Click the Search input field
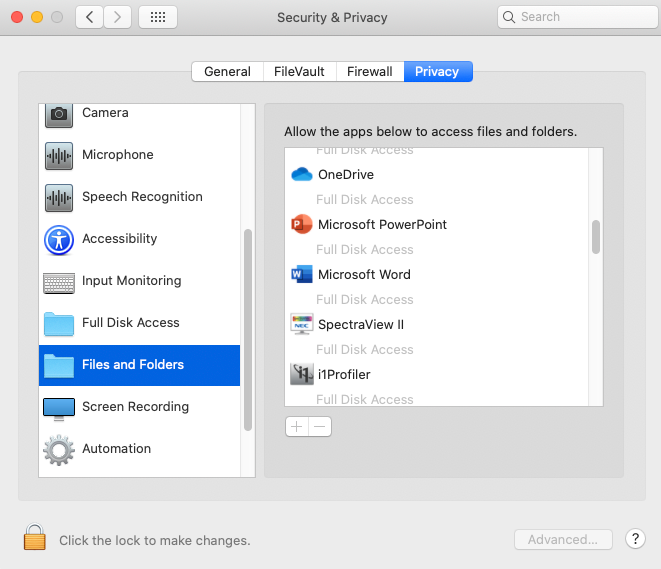 [x=578, y=17]
